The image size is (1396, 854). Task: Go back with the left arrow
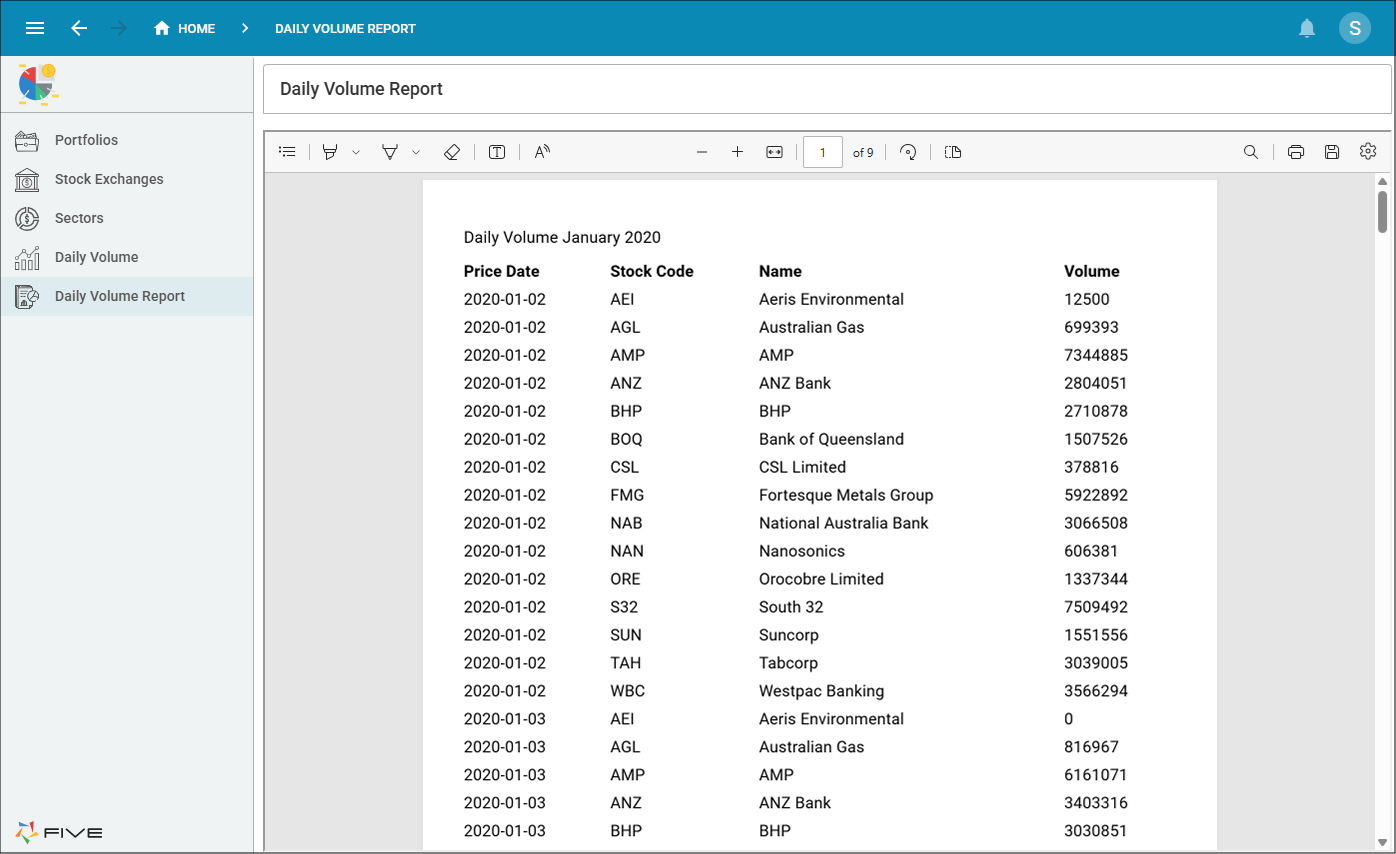pos(79,28)
